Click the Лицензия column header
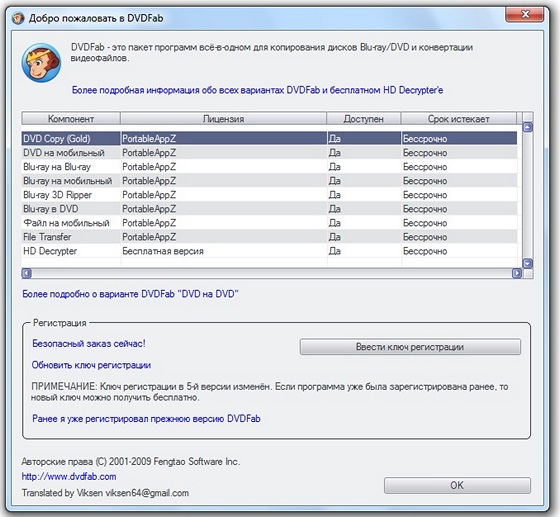The height and width of the screenshot is (517, 560). (224, 119)
